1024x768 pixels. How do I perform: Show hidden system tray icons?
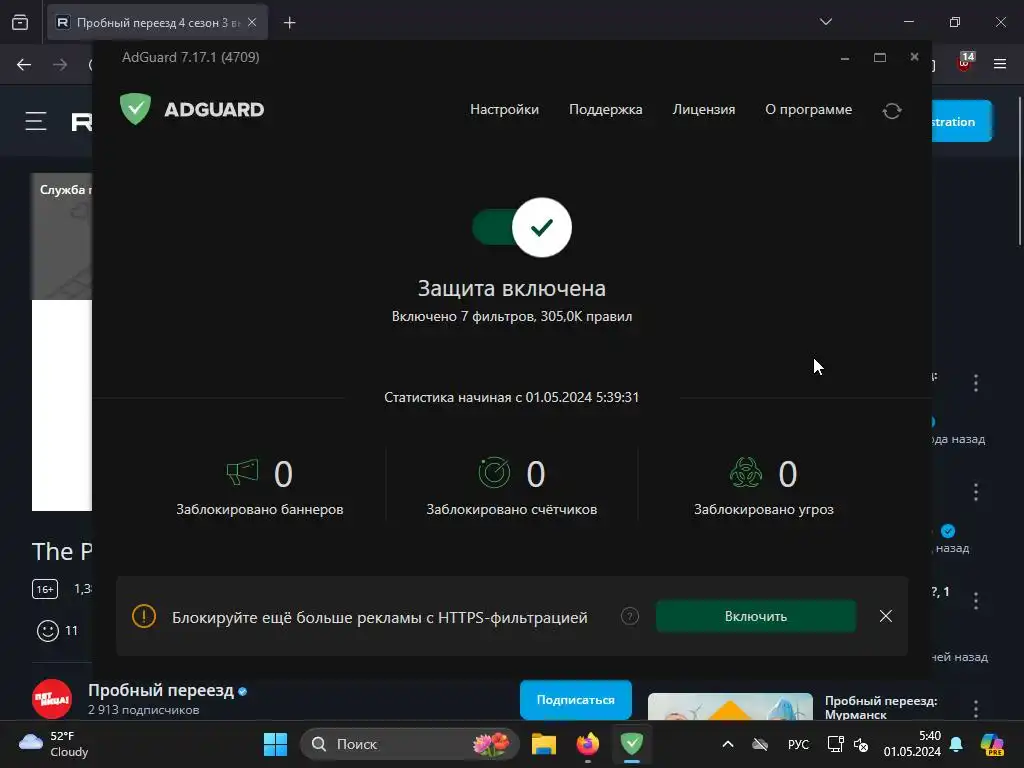(x=728, y=744)
